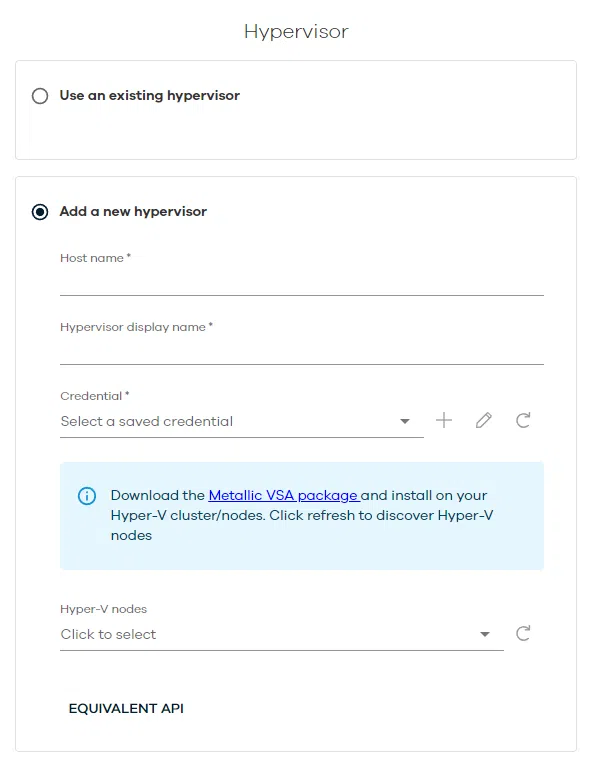Screen dimensions: 600x762
Task: Click the "Use an existing hypervisor" label text
Action: click(149, 96)
